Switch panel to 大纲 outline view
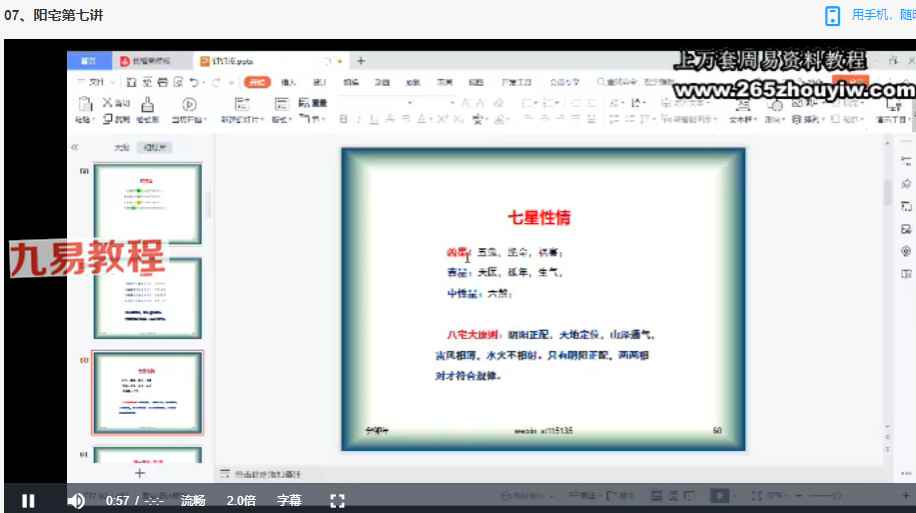The width and height of the screenshot is (916, 513). (122, 147)
